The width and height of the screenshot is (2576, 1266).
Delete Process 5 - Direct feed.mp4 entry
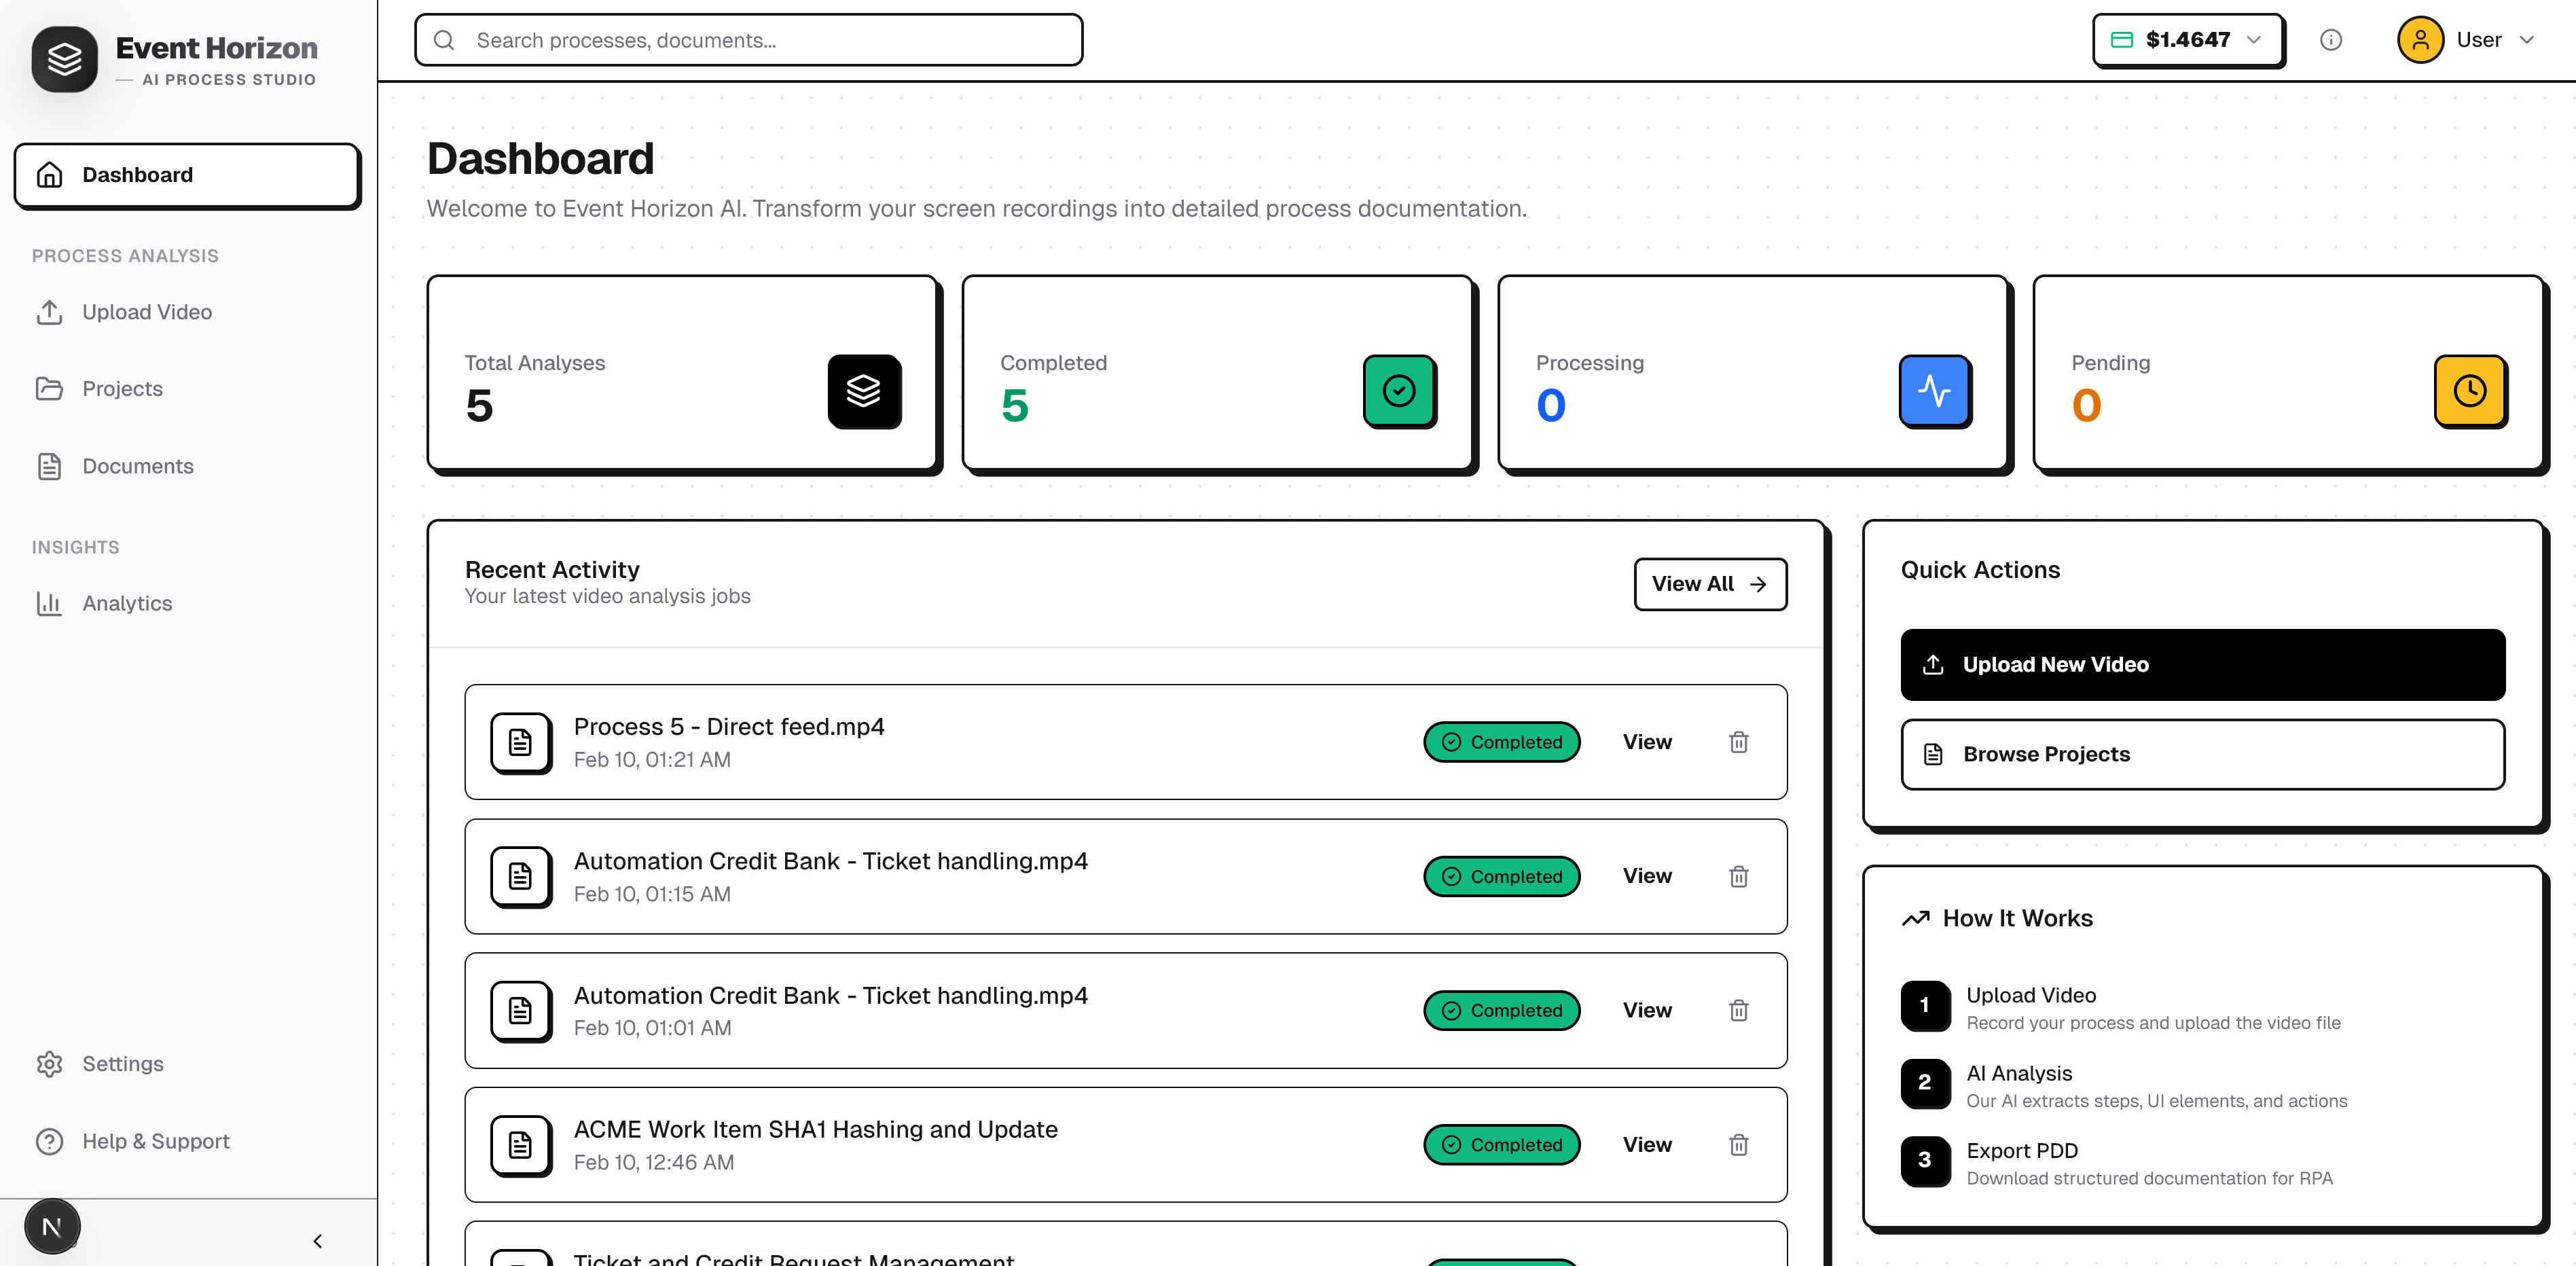[1738, 742]
